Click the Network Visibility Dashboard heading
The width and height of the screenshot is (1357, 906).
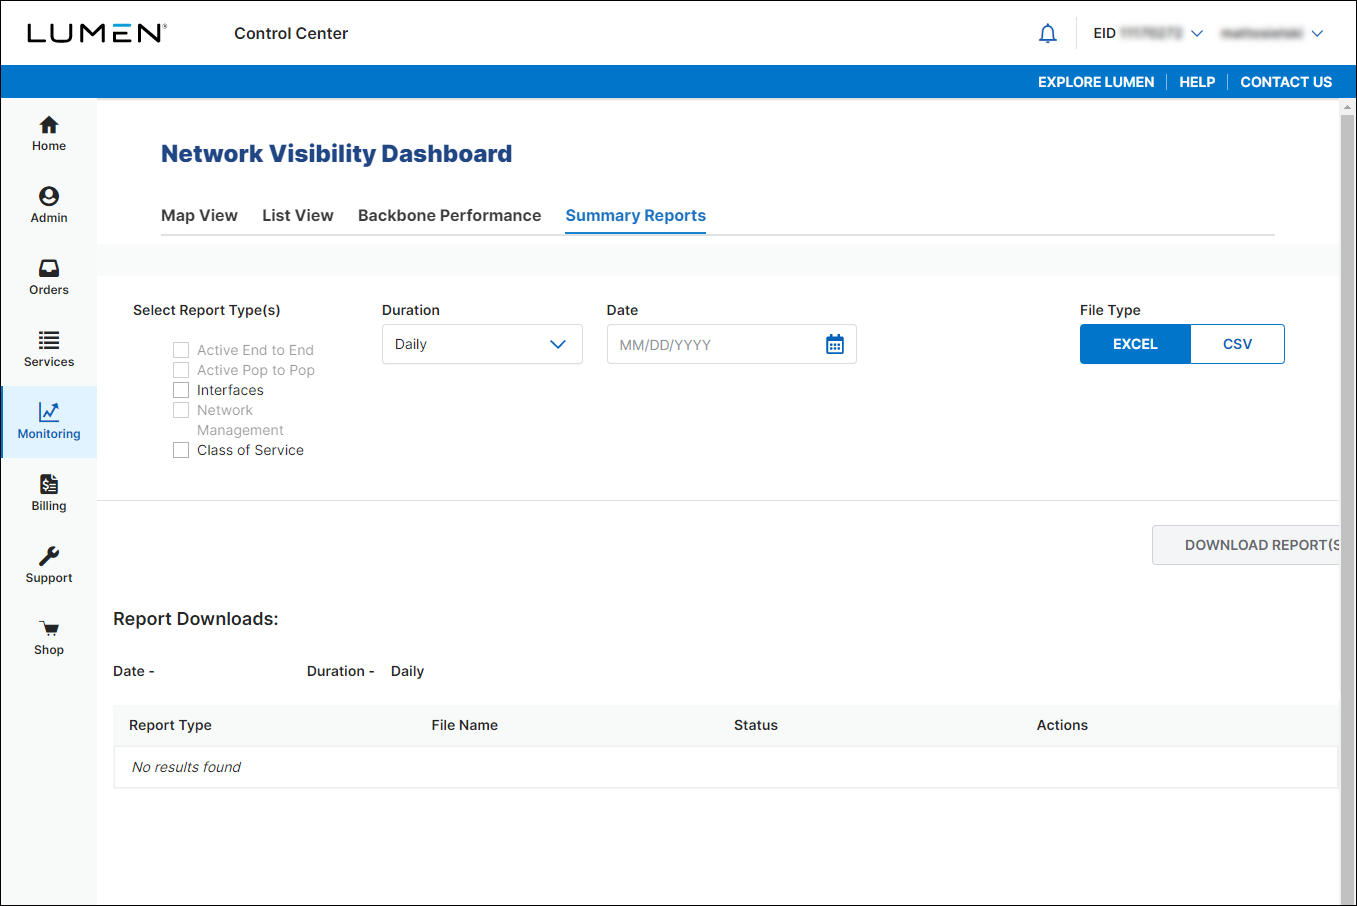[336, 153]
